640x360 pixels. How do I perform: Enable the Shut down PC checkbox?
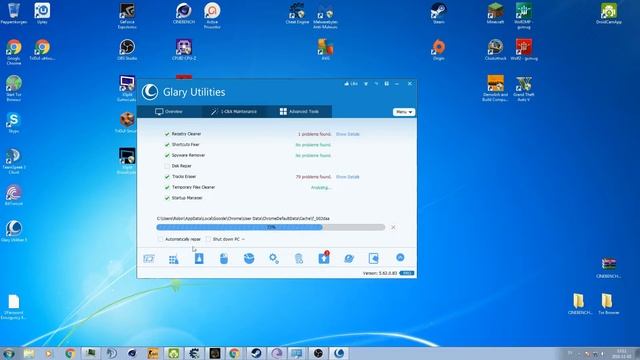(208, 239)
